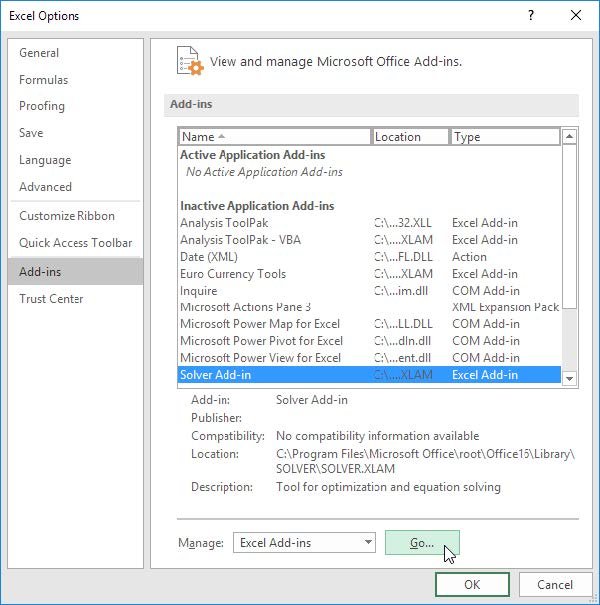
Task: Click the Help question mark icon
Action: point(531,15)
